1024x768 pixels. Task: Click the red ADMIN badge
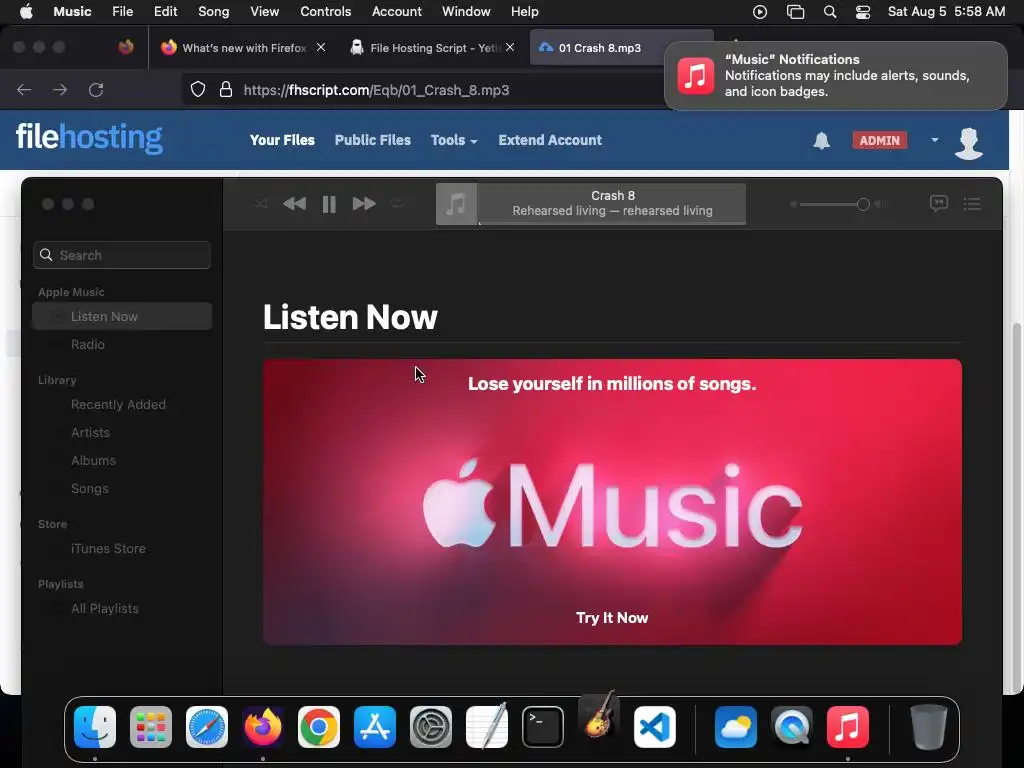(x=880, y=140)
